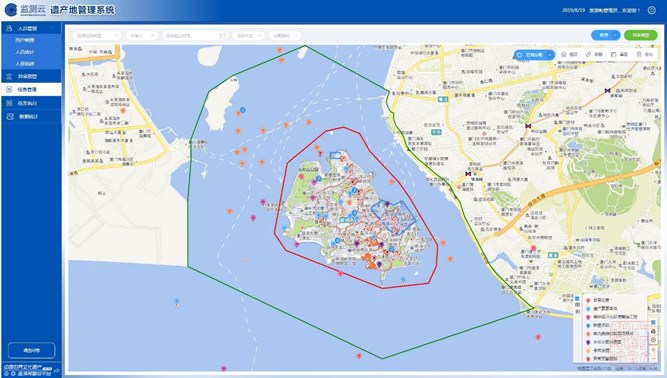Expand the blue 新增 dropdown button

click(606, 35)
